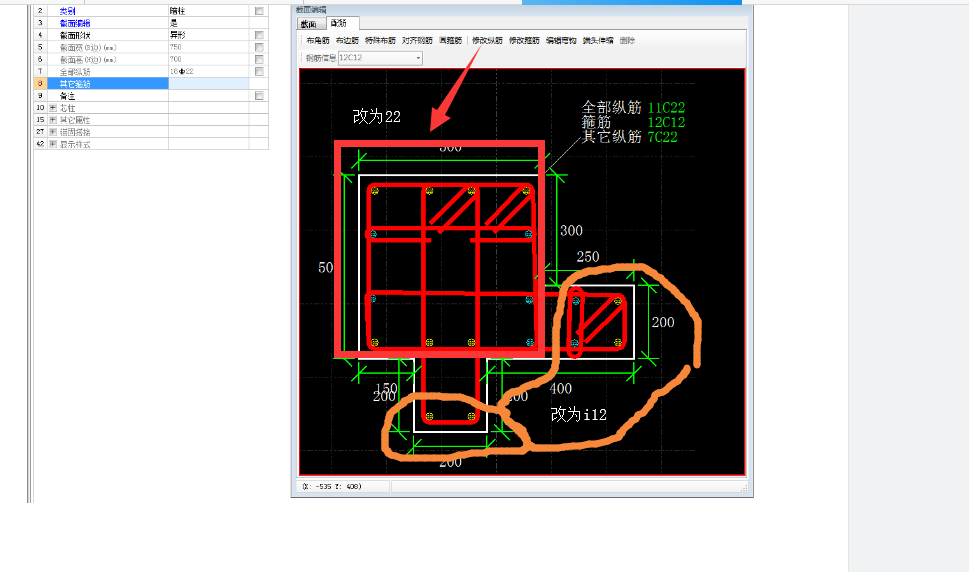Click the 异形 value cell

tap(208, 35)
